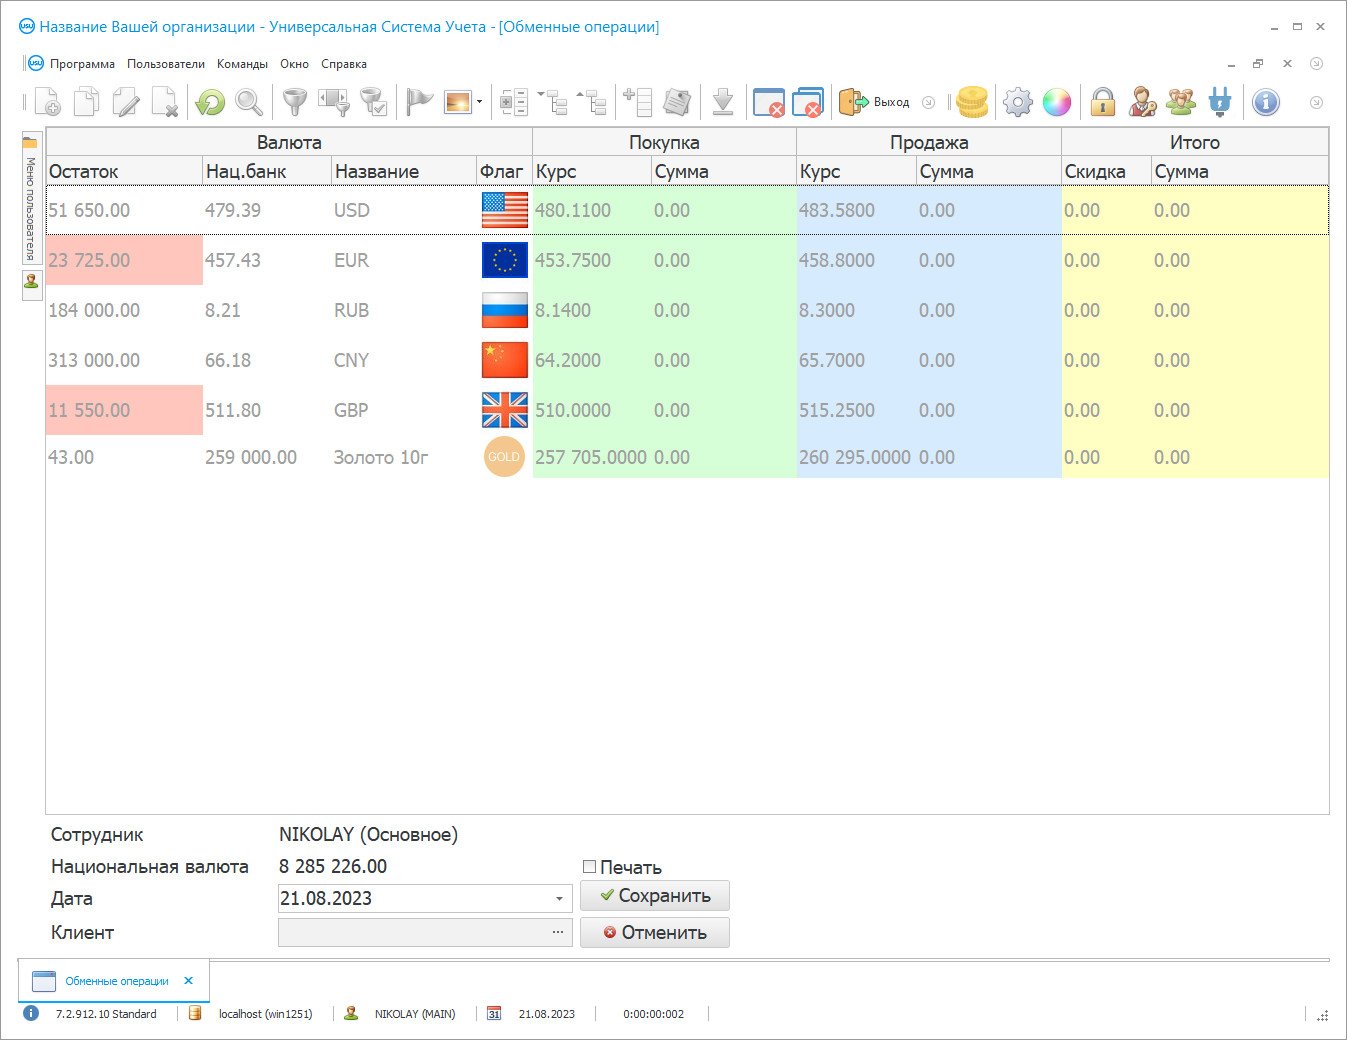The image size is (1347, 1040).
Task: Click the Выход exit door icon
Action: 853,102
